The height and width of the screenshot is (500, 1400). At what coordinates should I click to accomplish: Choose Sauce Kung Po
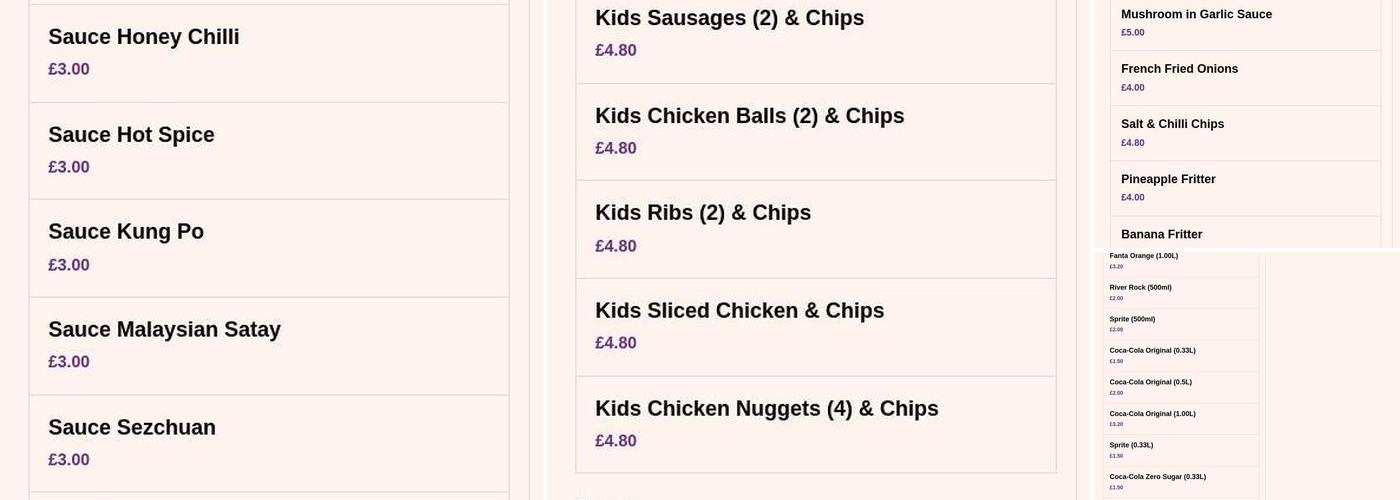[268, 248]
